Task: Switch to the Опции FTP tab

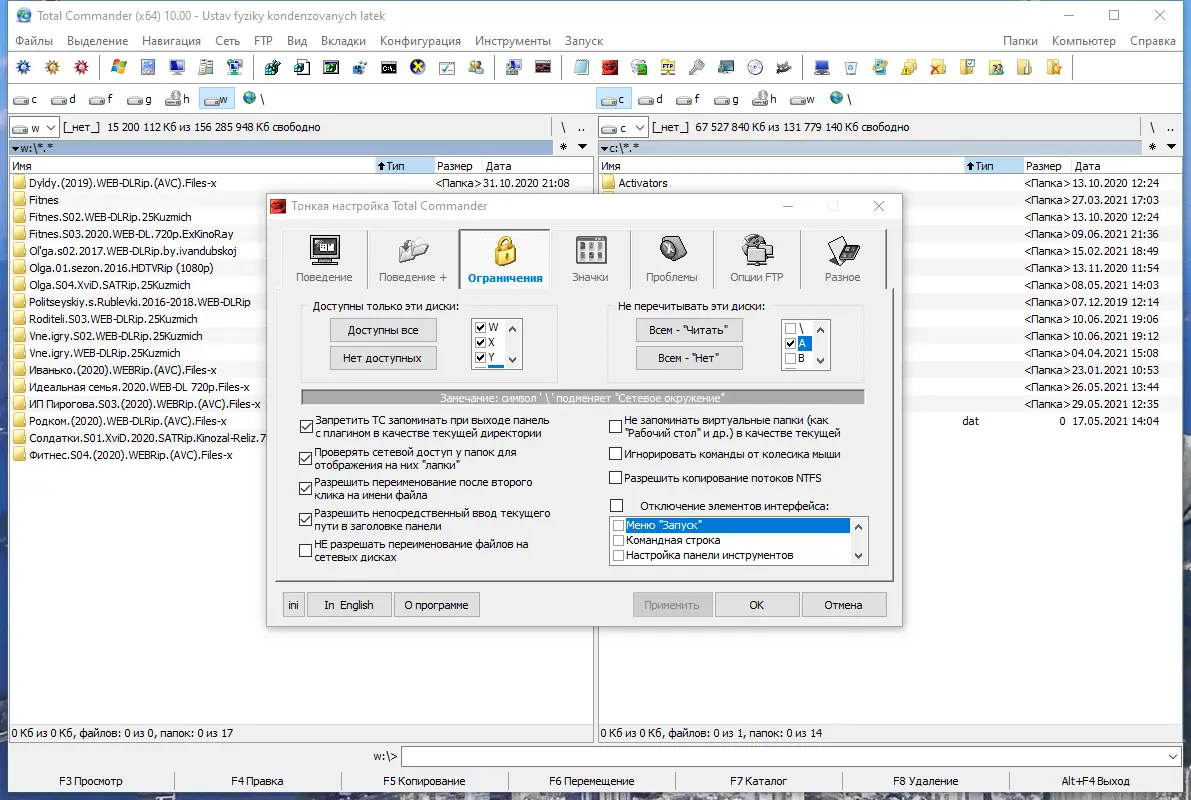Action: tap(757, 260)
